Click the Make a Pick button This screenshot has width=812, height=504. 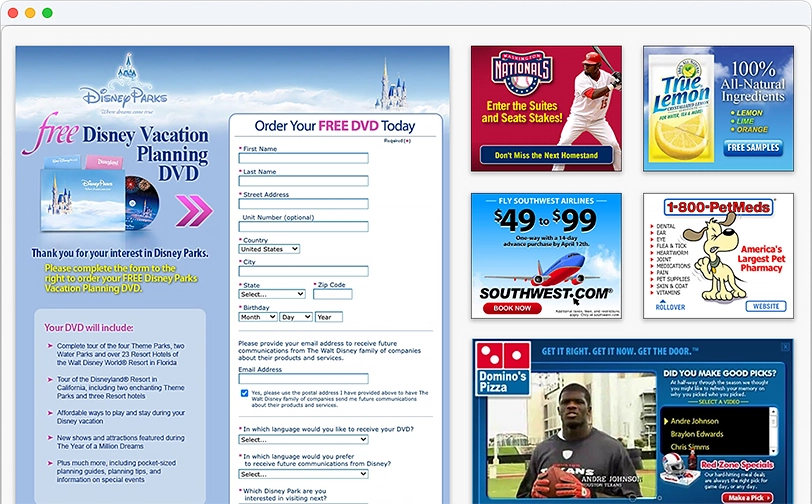(747, 497)
